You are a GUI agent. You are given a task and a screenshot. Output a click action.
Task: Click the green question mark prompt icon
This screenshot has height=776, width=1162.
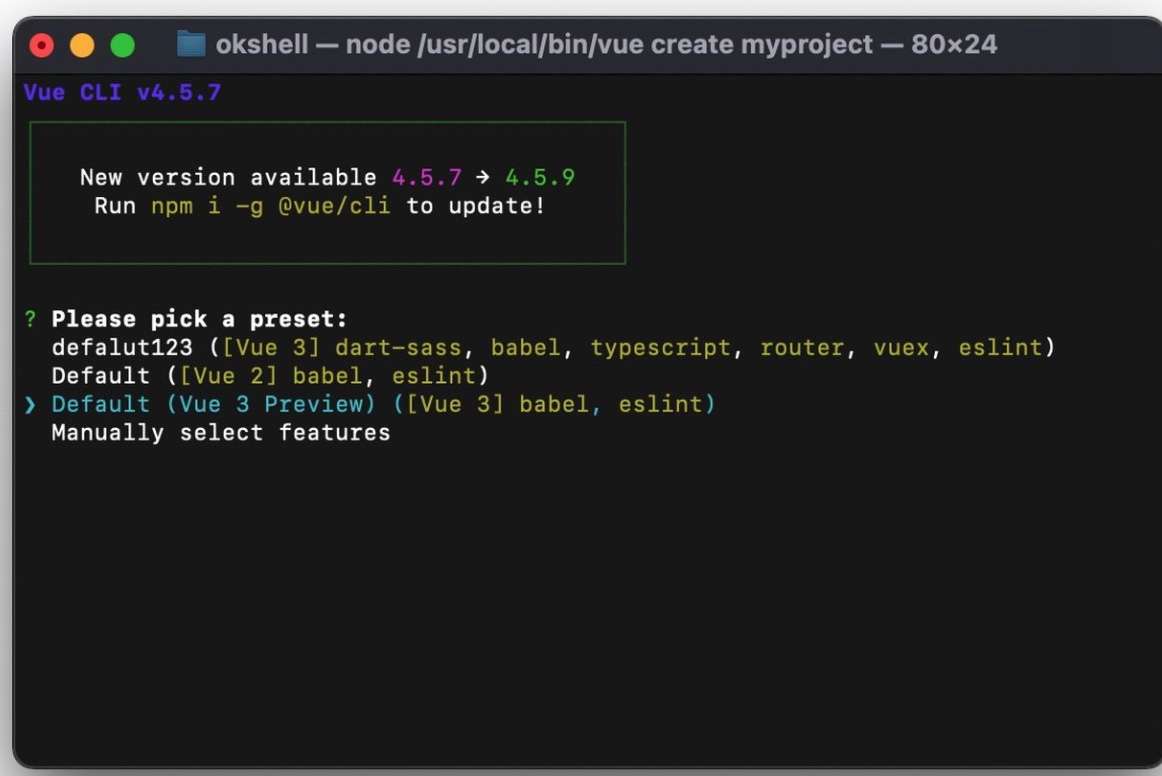coord(30,320)
